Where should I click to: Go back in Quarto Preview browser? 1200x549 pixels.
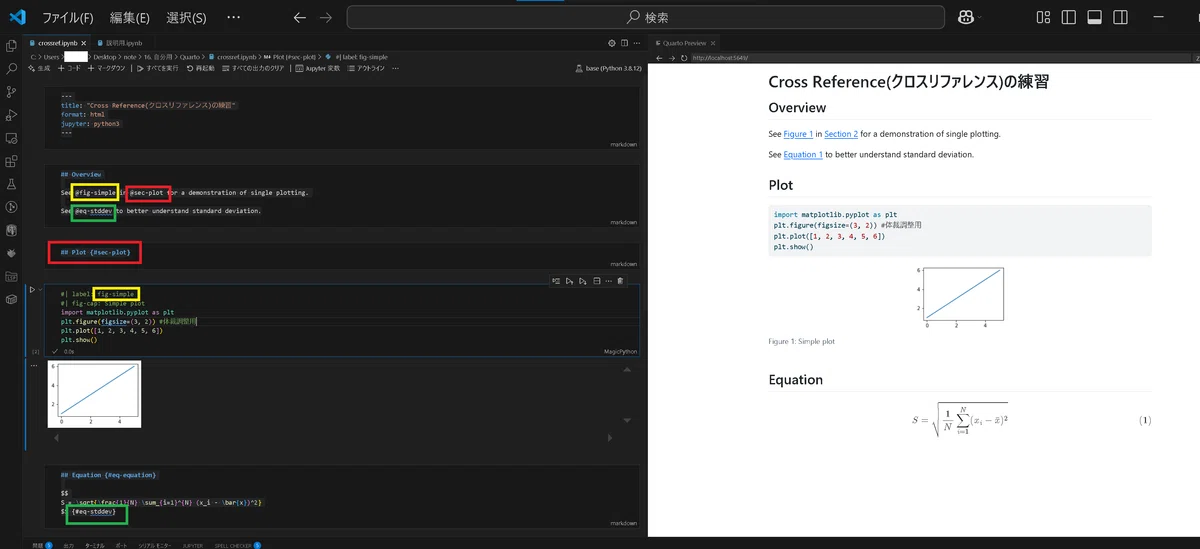pyautogui.click(x=658, y=58)
